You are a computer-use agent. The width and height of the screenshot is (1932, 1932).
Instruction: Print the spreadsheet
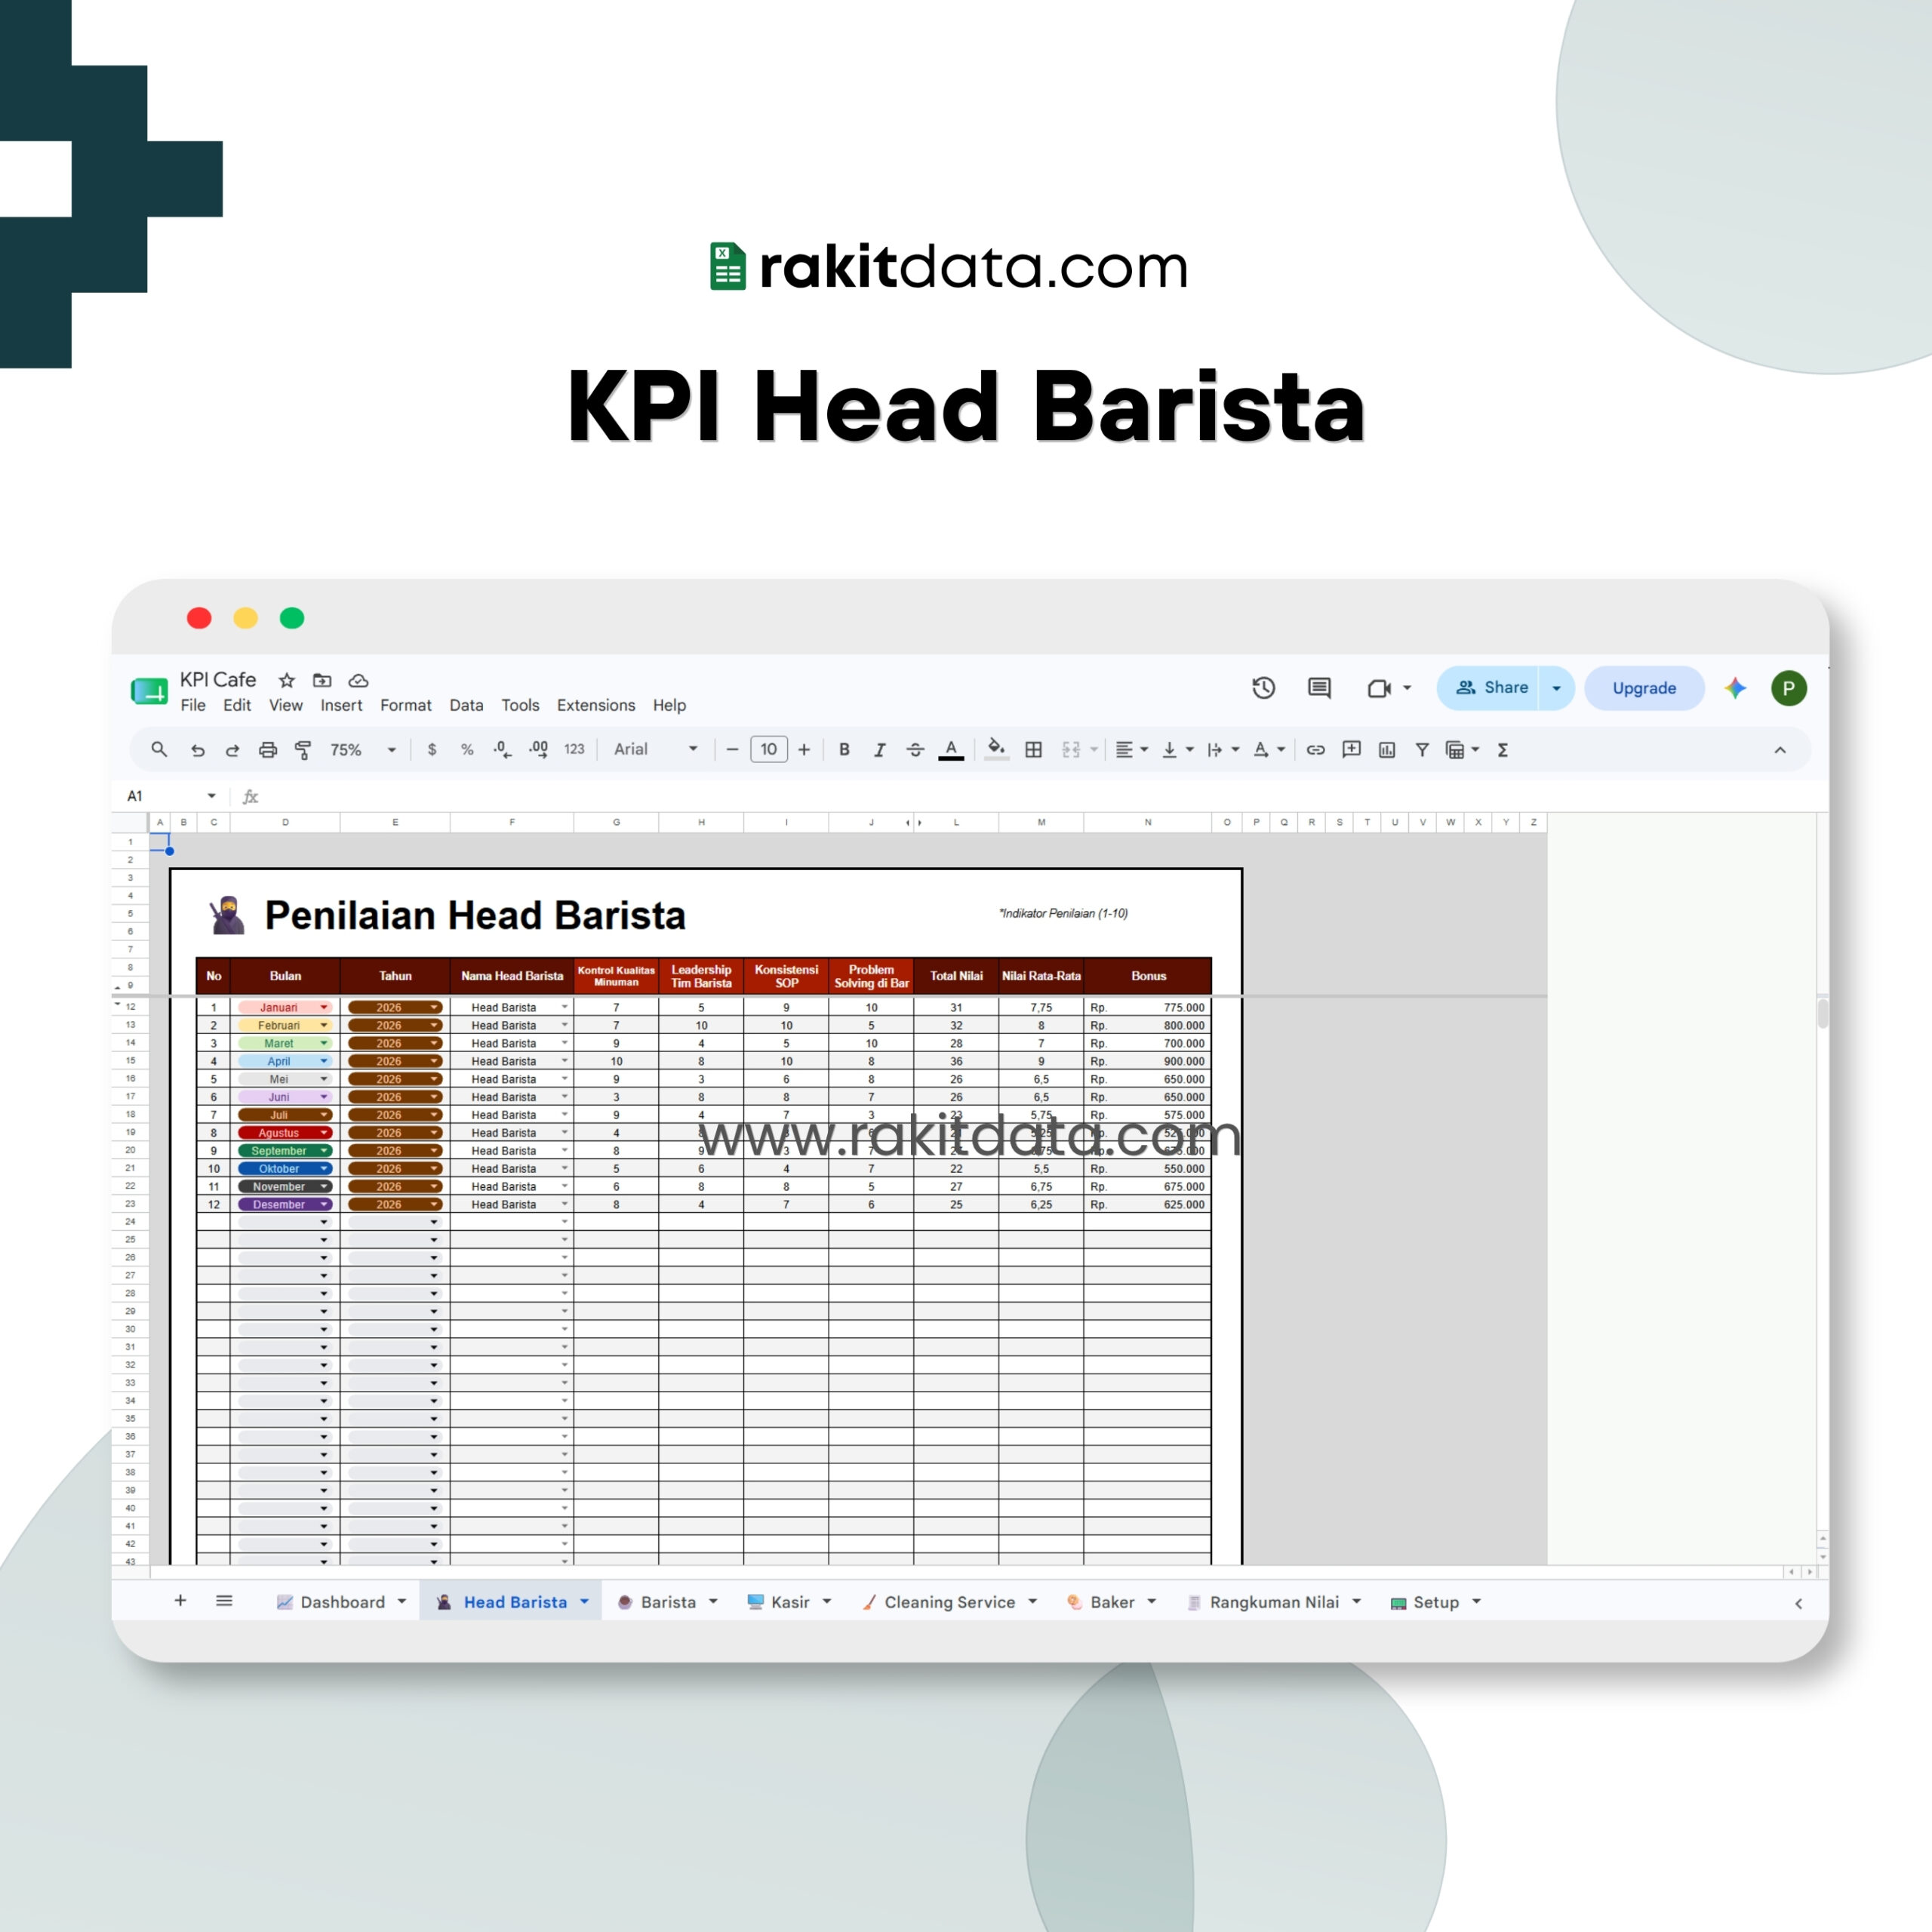pyautogui.click(x=267, y=750)
